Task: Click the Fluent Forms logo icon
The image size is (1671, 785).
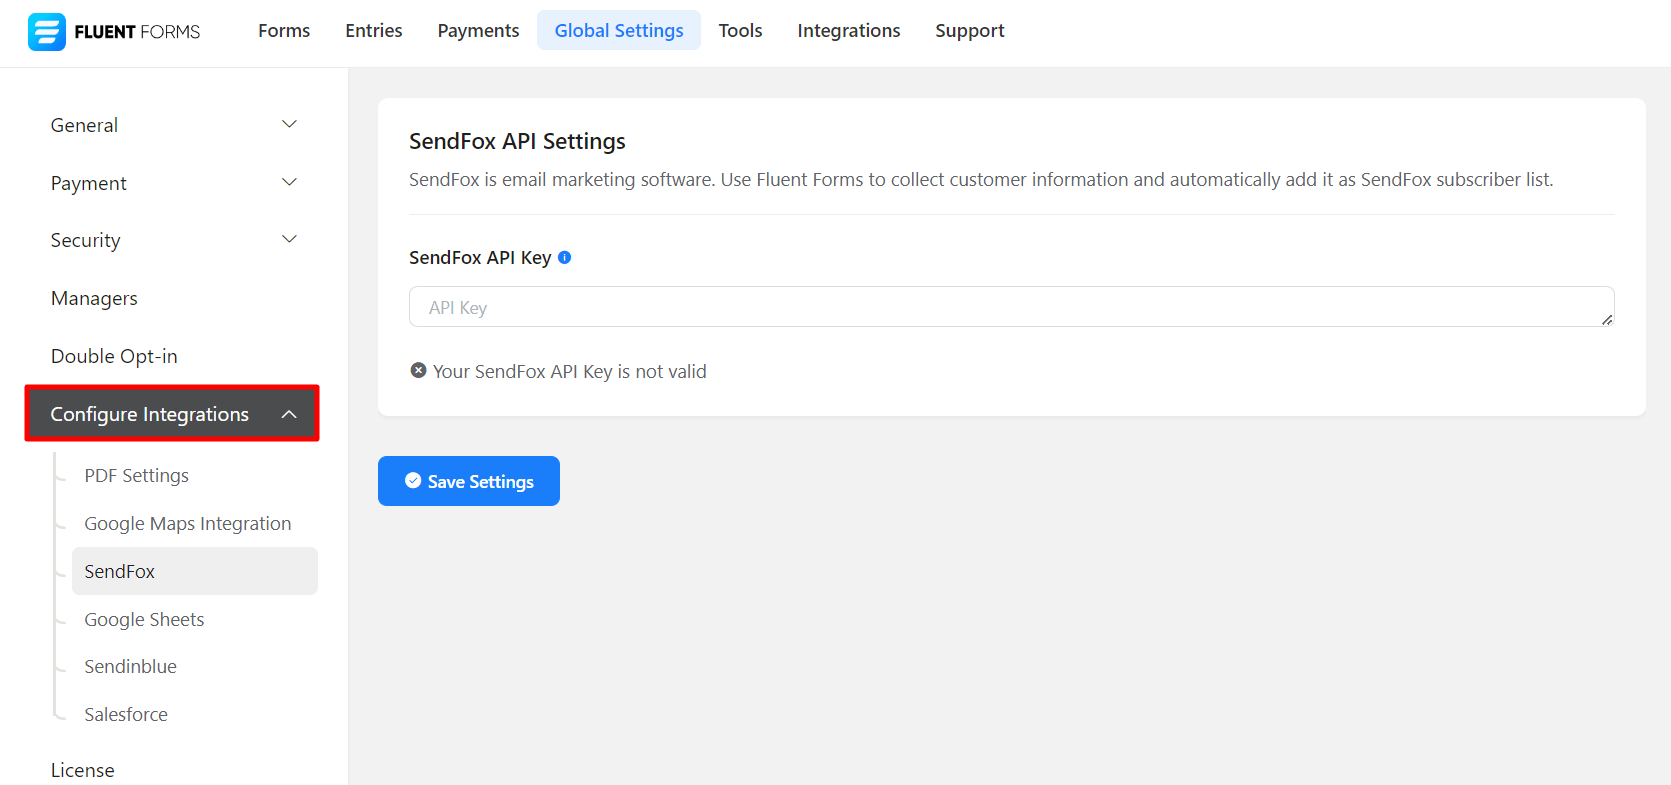Action: 46,32
